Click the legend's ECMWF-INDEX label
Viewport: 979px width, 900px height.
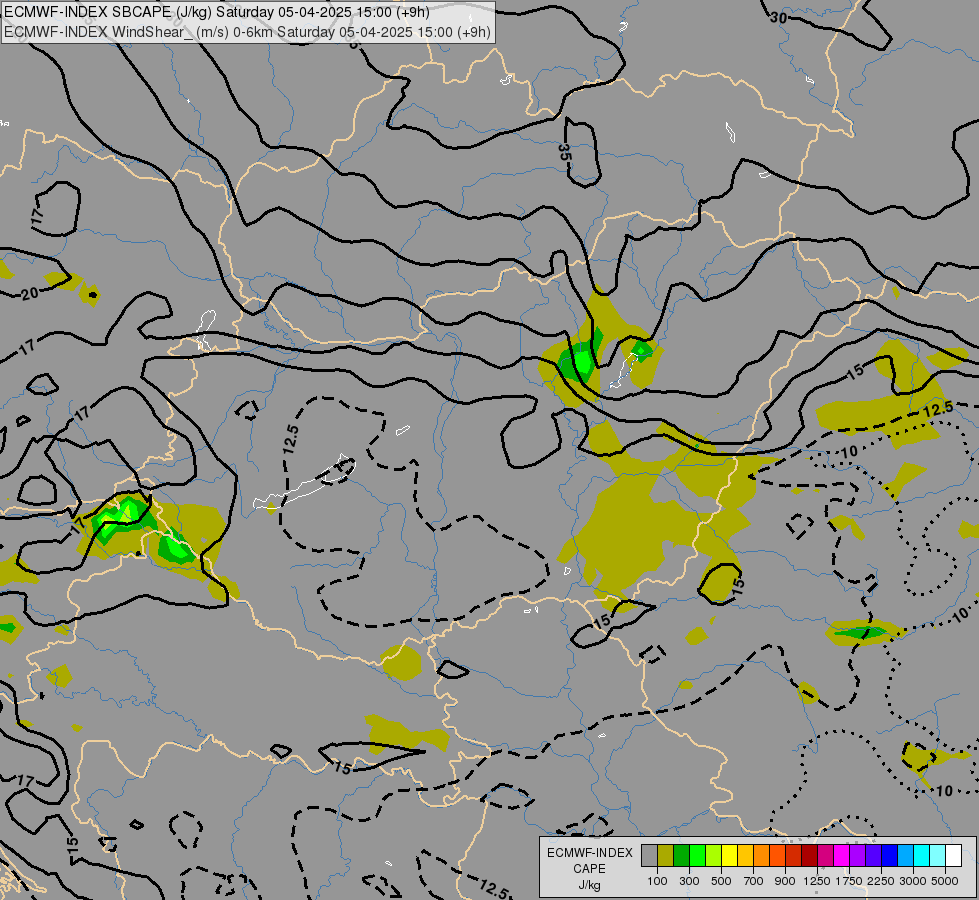point(589,853)
